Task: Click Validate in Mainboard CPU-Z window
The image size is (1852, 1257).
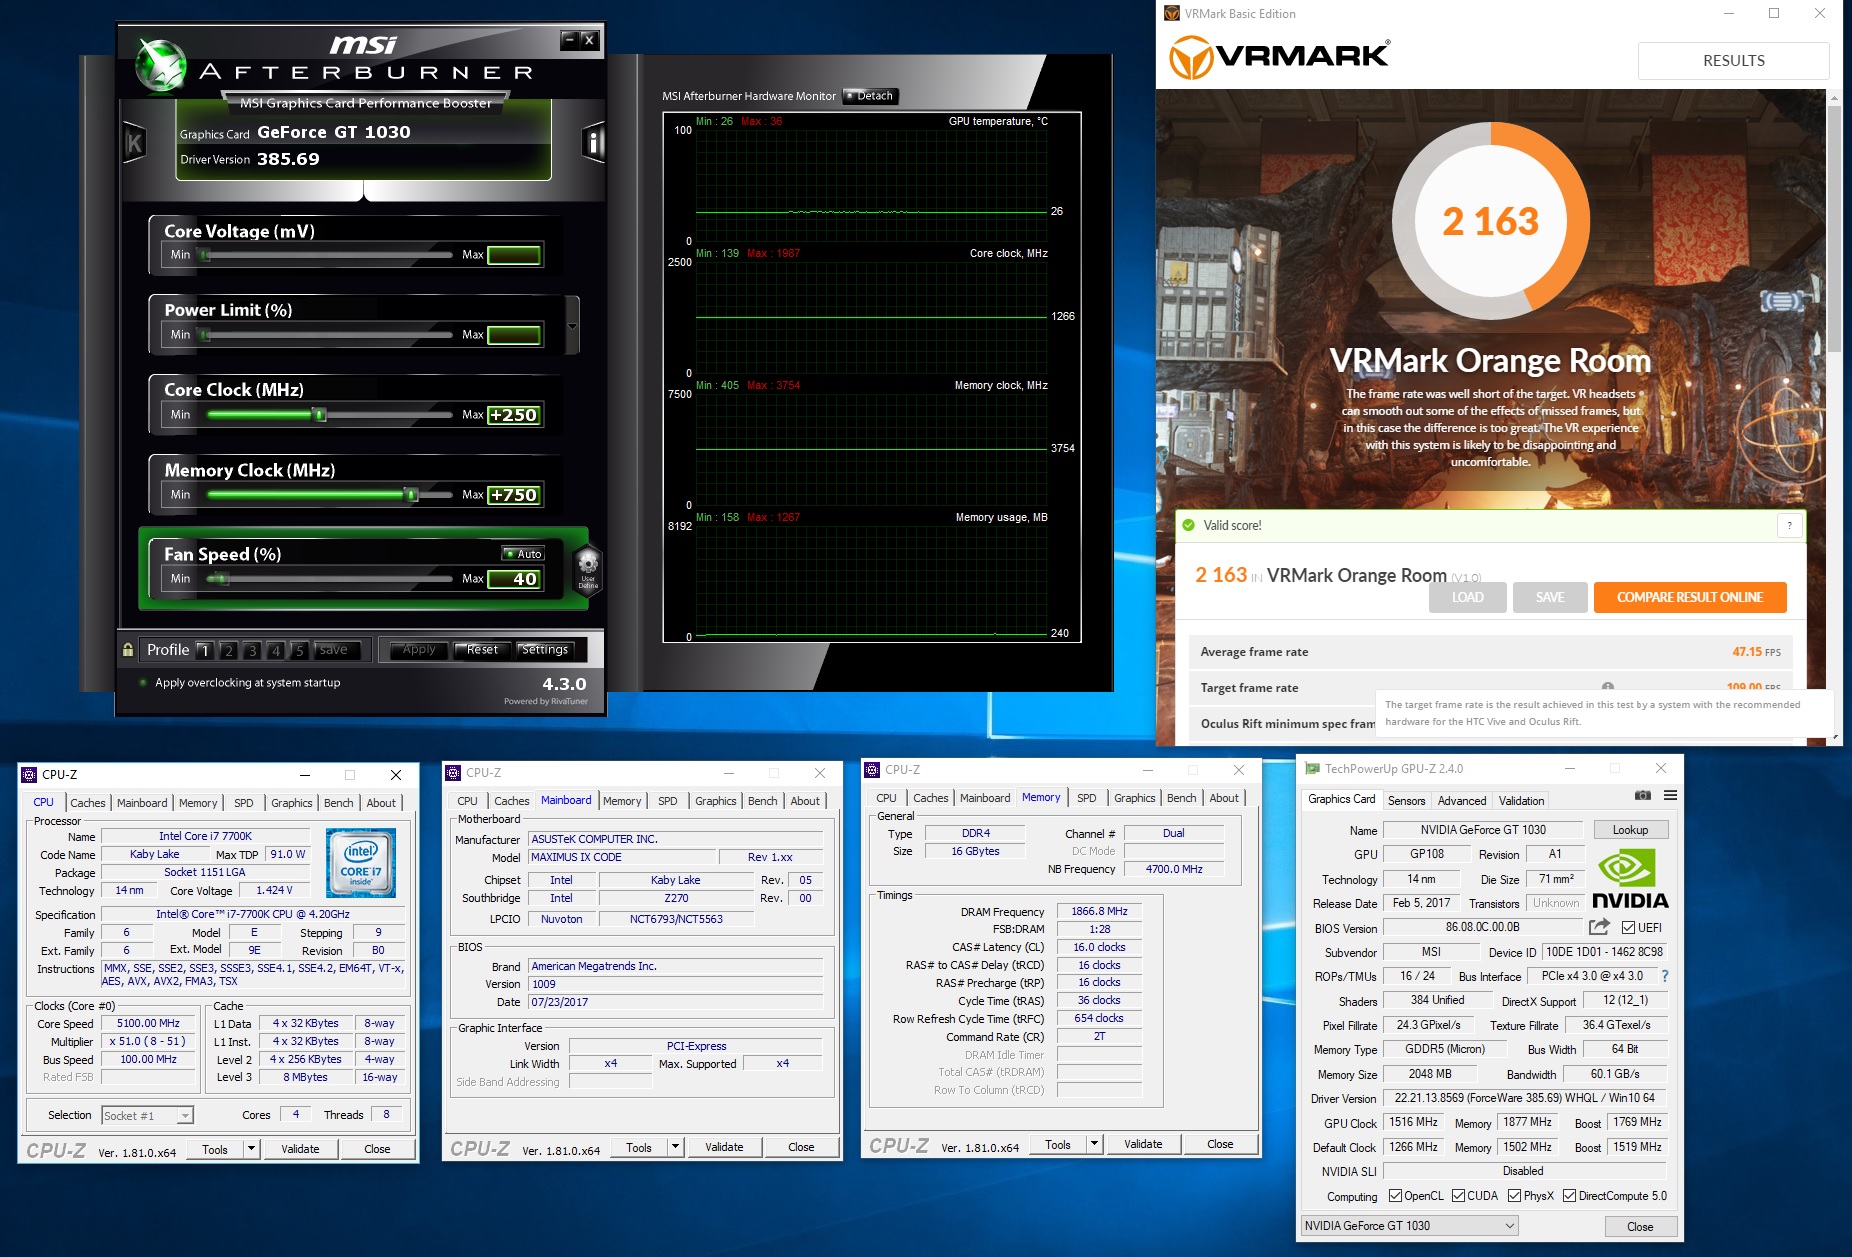Action: (724, 1147)
